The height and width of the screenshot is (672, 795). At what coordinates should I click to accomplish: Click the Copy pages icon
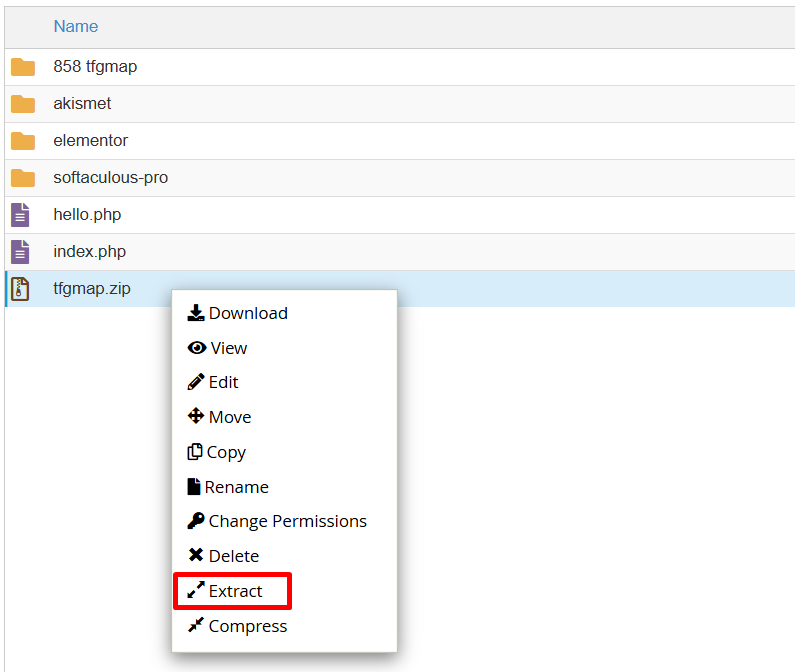point(195,451)
